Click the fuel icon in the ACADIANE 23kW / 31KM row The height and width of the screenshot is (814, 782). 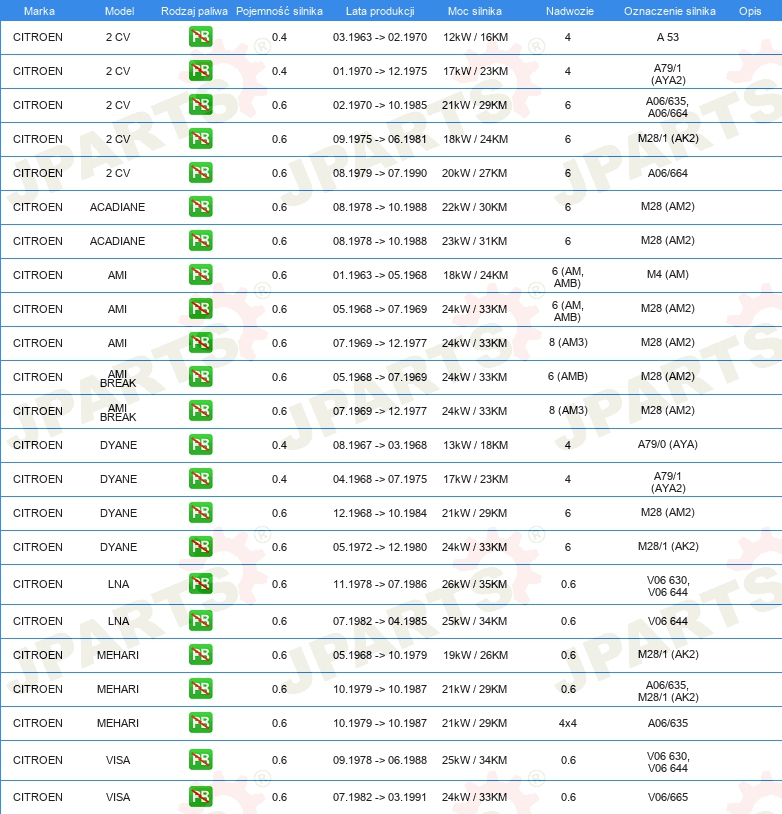tap(200, 241)
